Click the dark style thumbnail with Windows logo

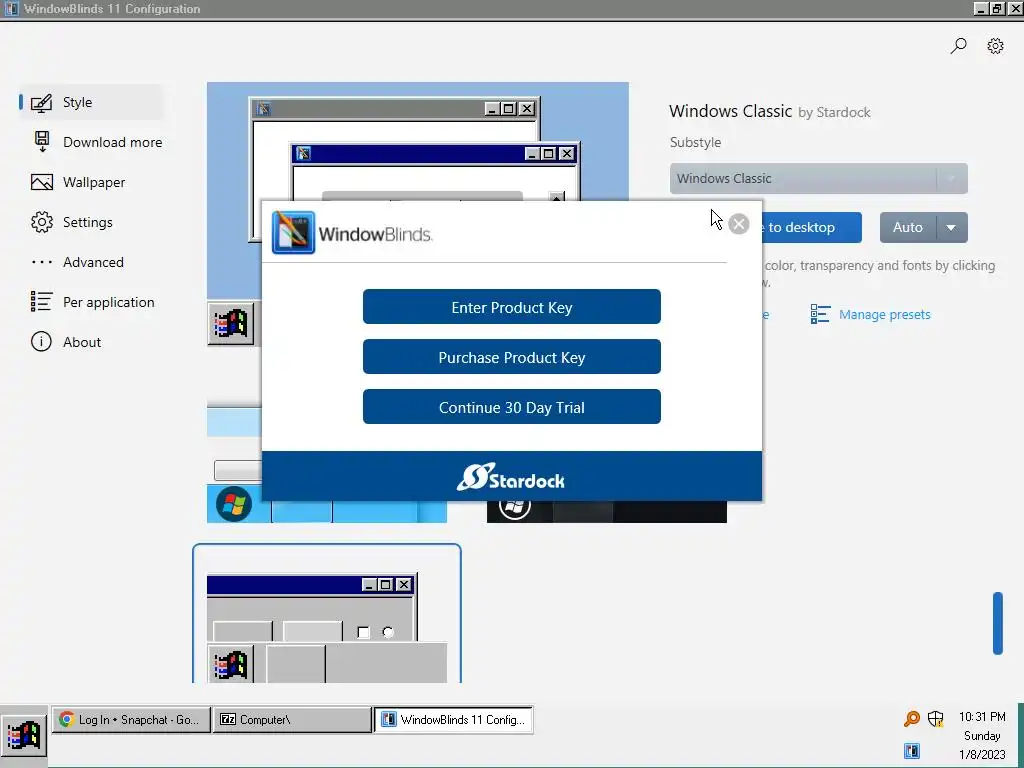tap(607, 511)
